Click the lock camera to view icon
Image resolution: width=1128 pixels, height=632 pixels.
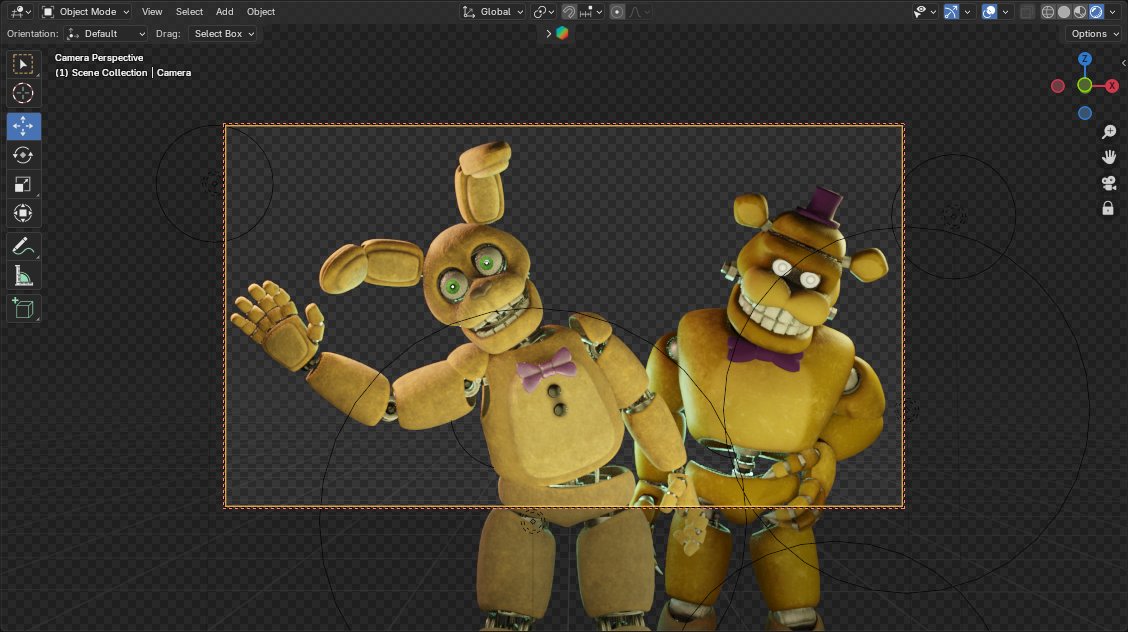click(x=1109, y=209)
